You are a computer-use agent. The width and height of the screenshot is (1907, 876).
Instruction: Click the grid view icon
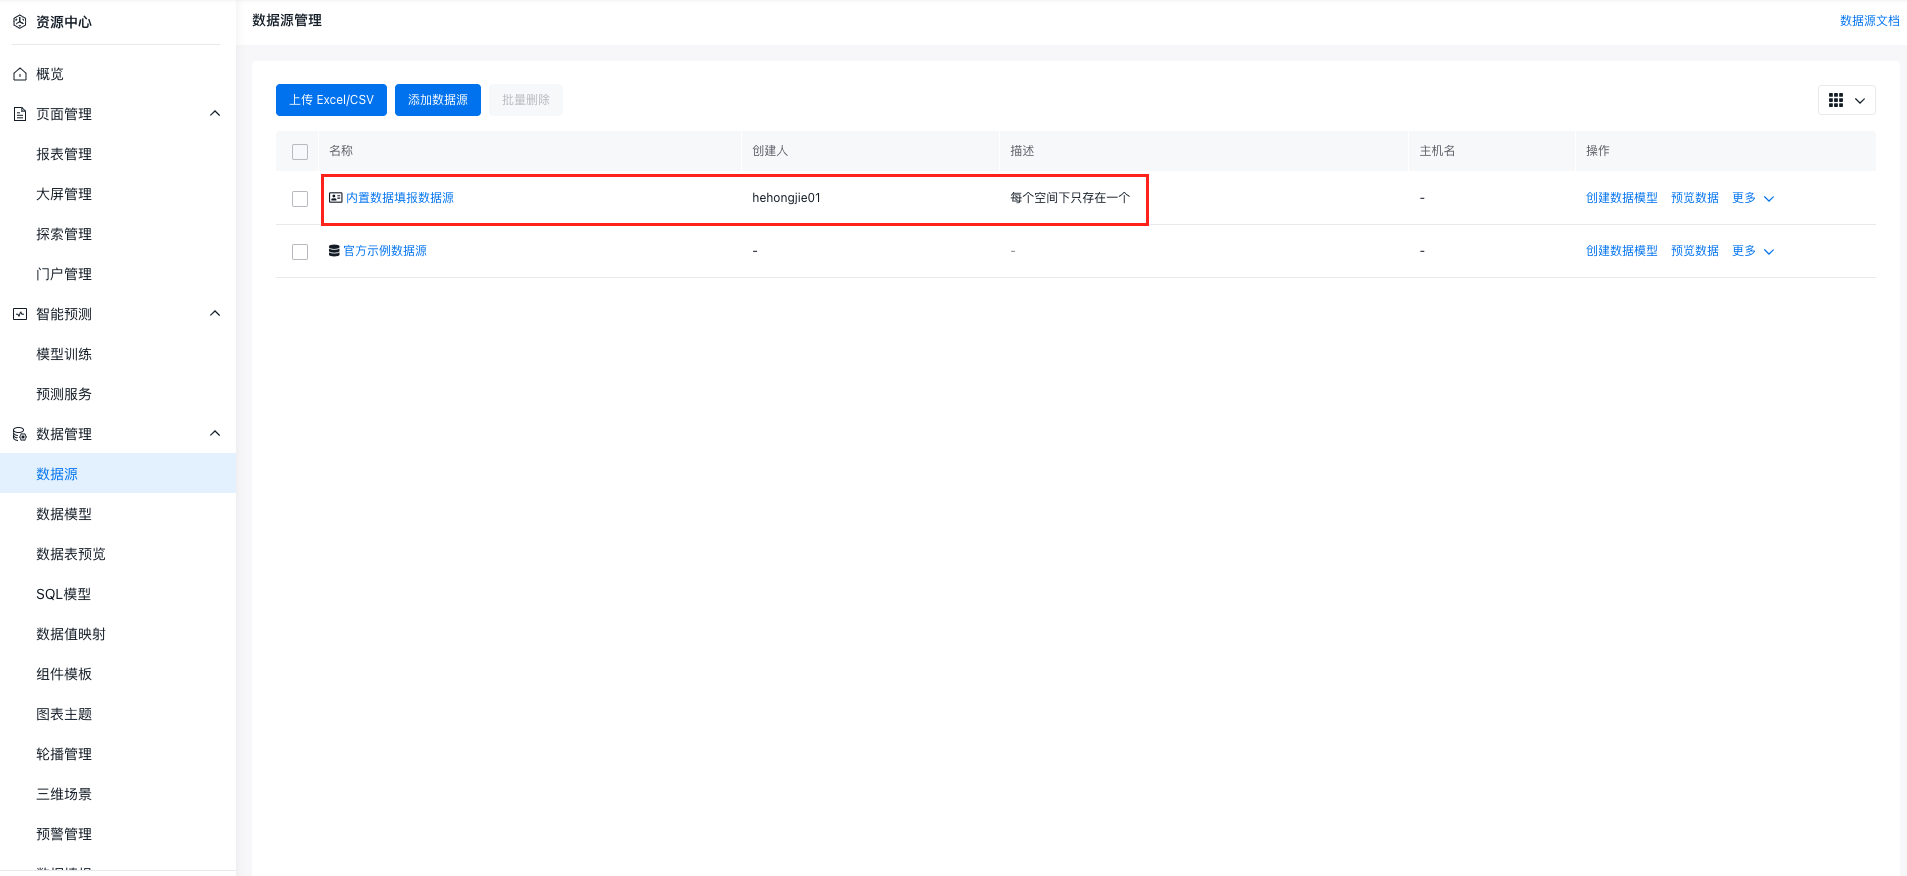point(1836,100)
